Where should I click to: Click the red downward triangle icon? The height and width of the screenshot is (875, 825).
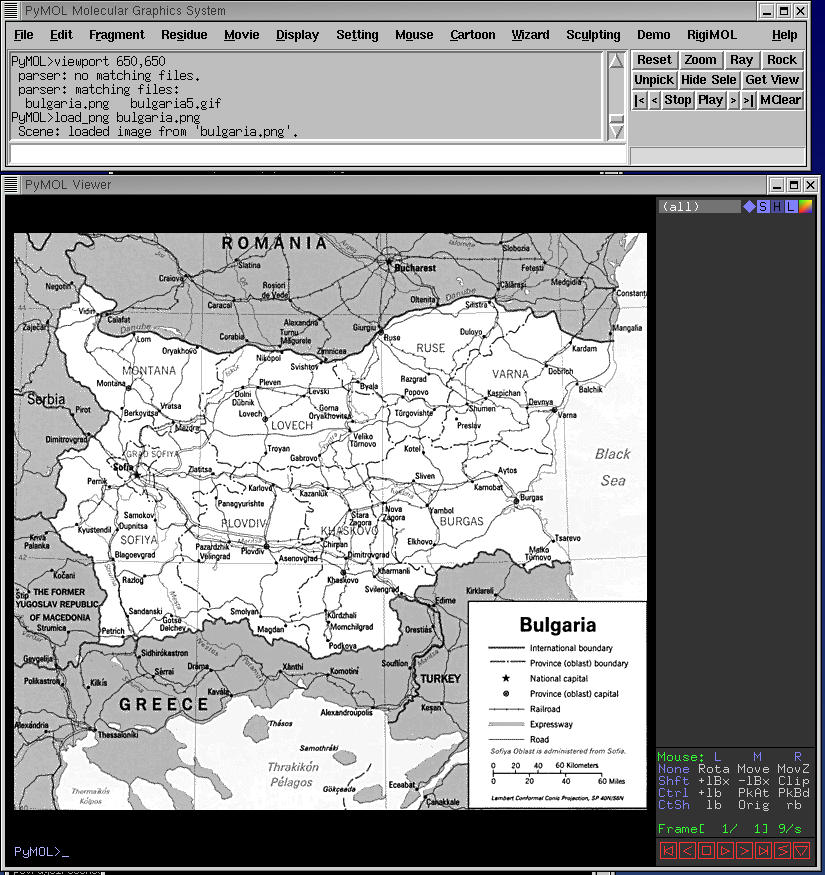coord(802,851)
